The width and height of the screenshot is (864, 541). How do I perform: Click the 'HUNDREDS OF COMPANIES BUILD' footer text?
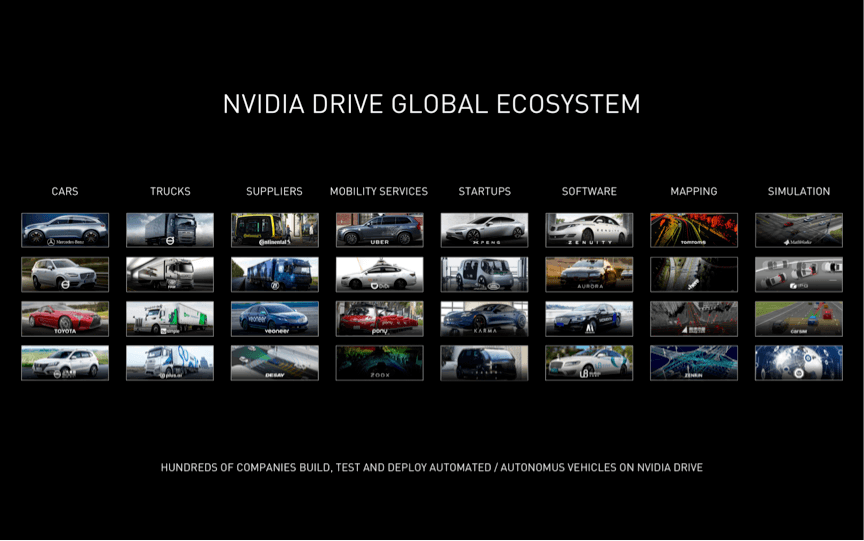tap(432, 468)
